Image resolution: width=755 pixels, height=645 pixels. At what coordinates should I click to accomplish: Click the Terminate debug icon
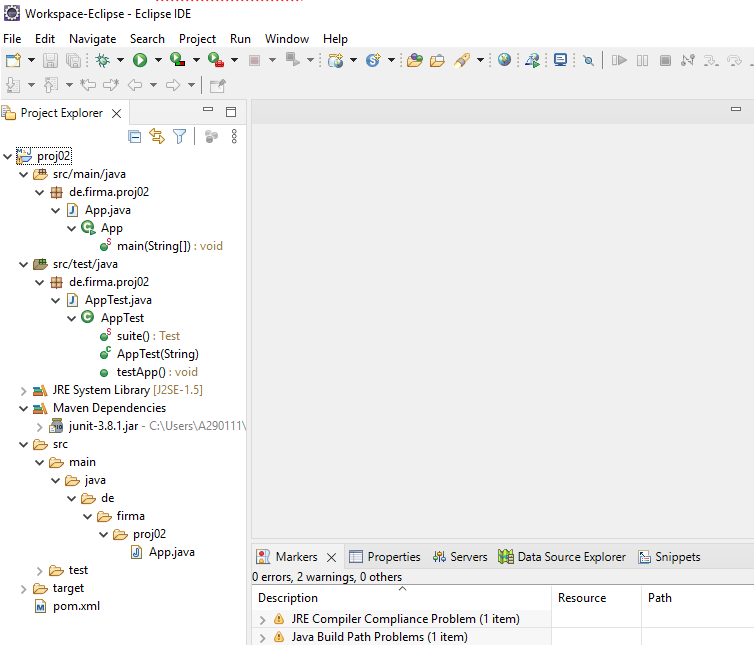[665, 60]
